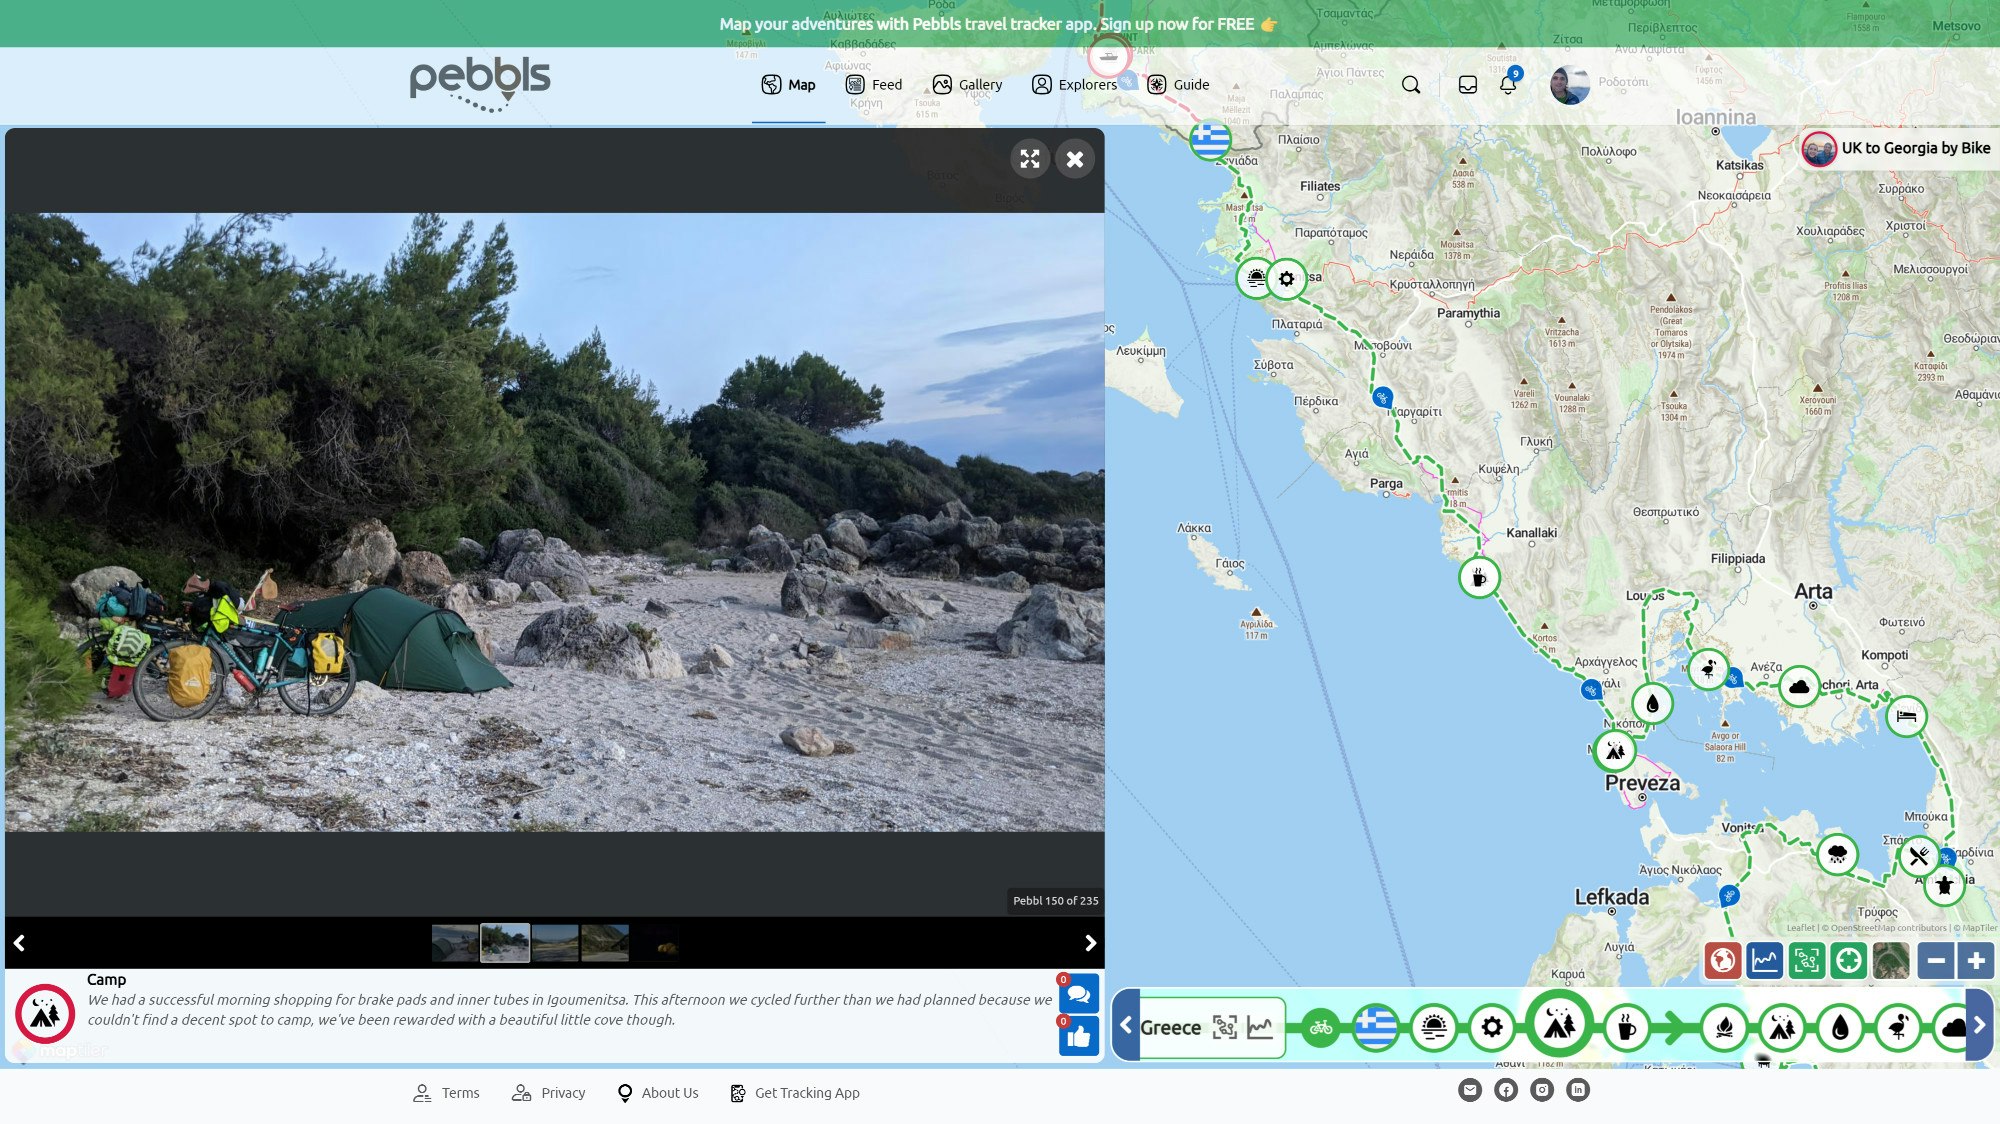Open the Explorers tab
The image size is (2000, 1124).
click(x=1074, y=85)
